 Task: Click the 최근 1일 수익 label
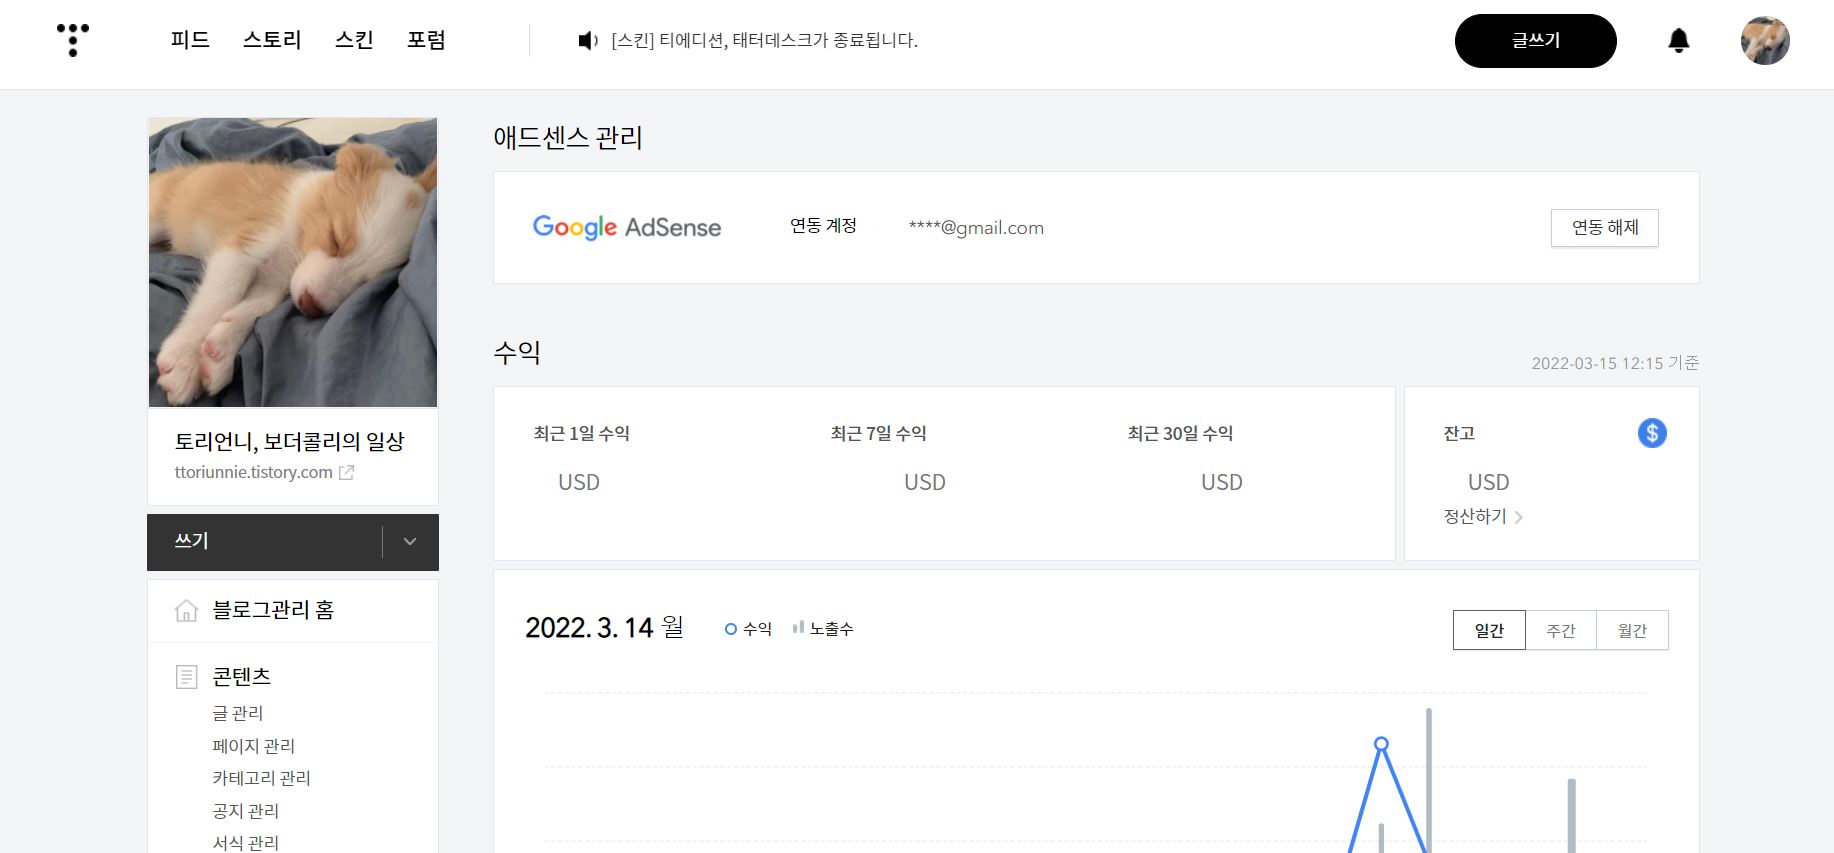tap(582, 434)
